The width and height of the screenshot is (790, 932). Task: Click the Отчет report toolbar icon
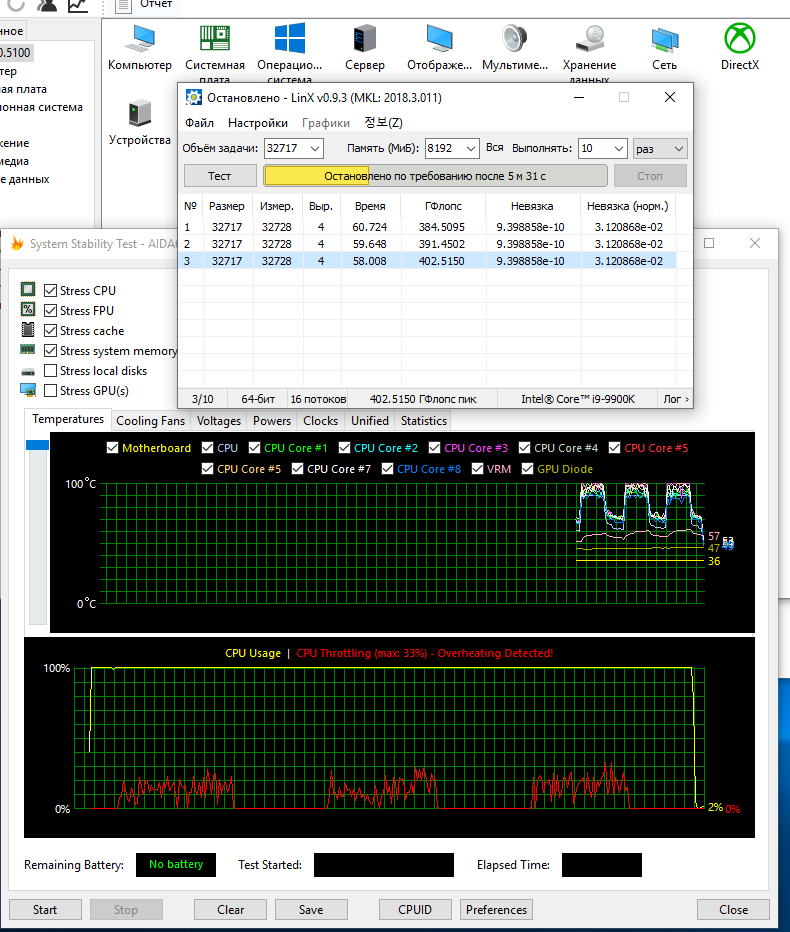[x=122, y=5]
